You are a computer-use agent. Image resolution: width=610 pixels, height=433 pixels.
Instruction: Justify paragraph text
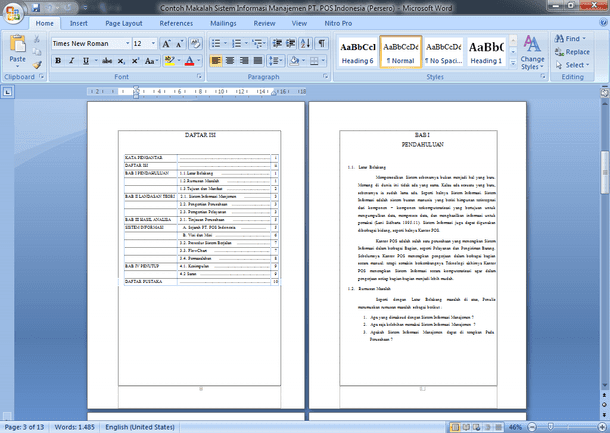258,61
